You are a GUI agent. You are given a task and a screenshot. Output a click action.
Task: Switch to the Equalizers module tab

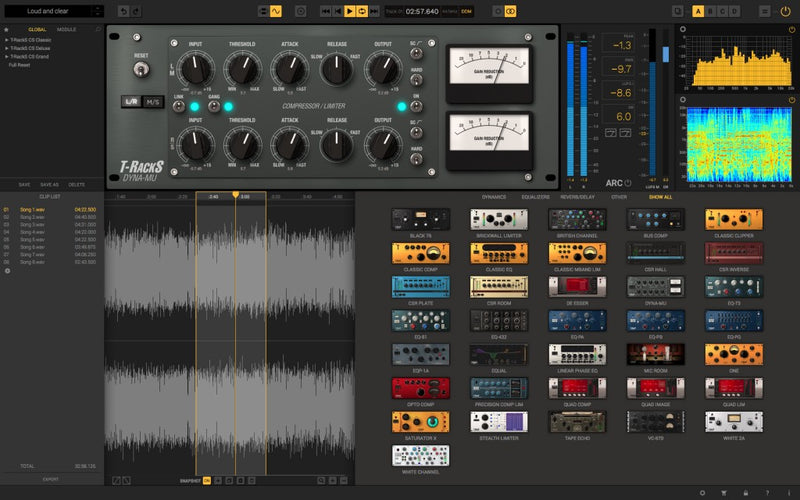[536, 197]
